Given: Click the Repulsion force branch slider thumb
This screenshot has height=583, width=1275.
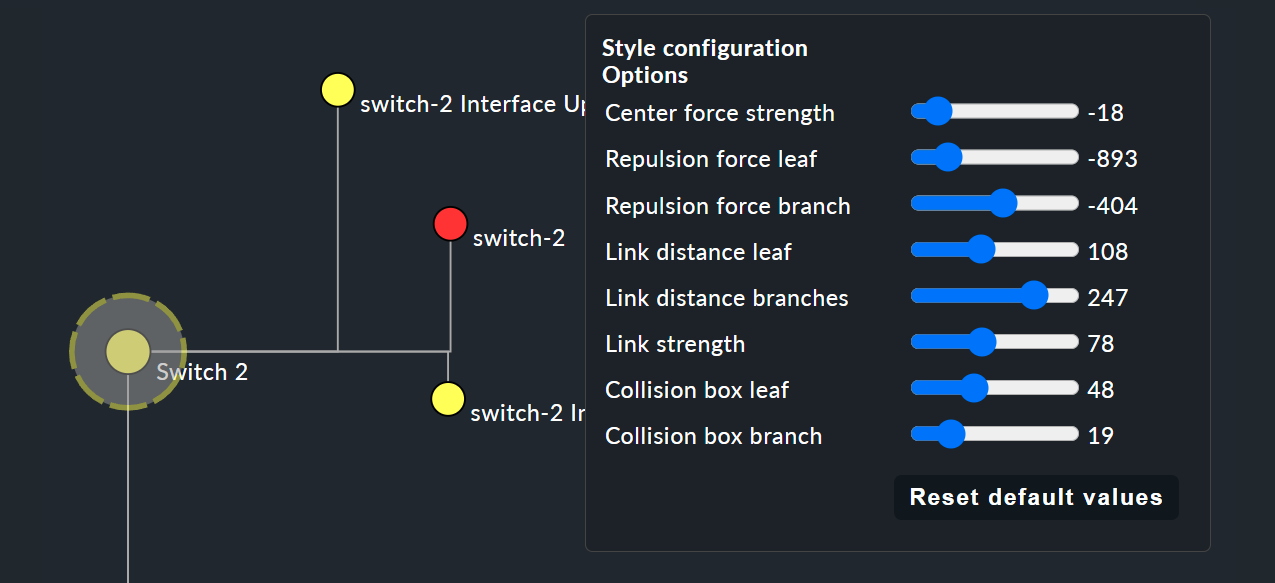Looking at the screenshot, I should pos(1003,203).
